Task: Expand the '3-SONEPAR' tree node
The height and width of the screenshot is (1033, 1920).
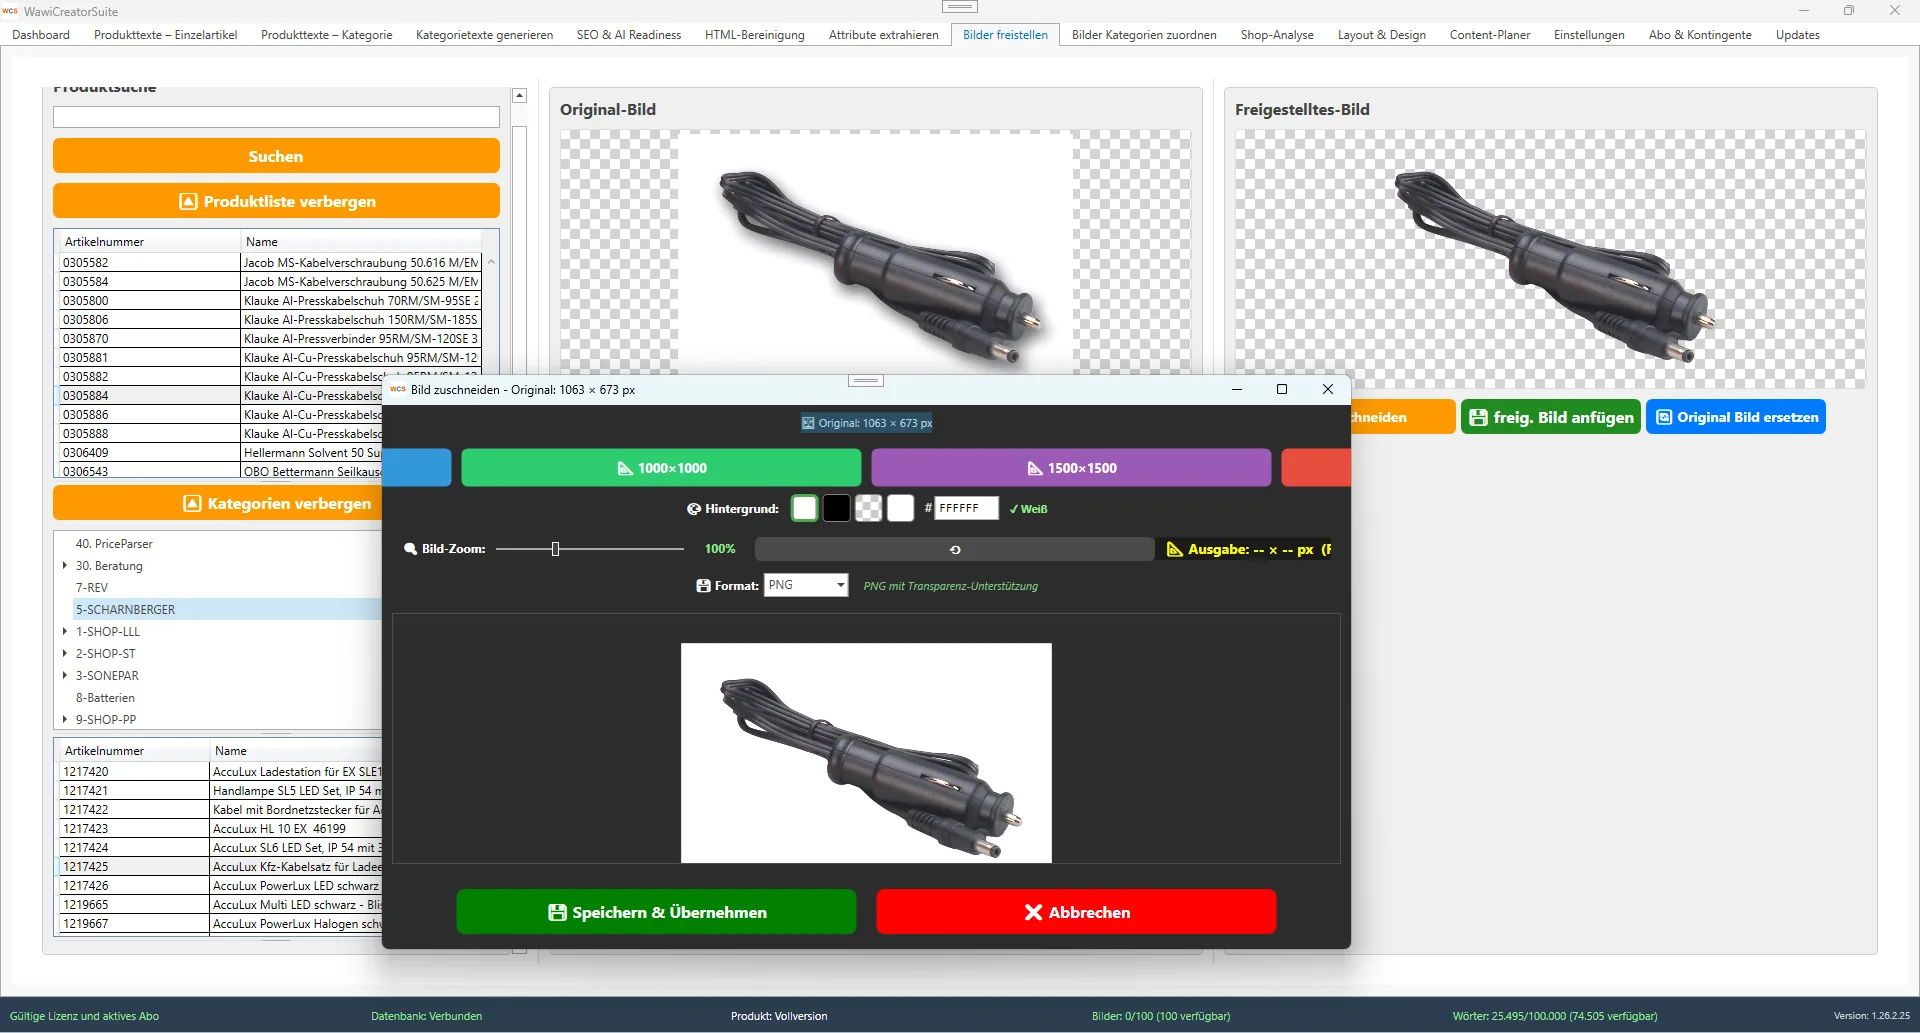Action: (65, 676)
